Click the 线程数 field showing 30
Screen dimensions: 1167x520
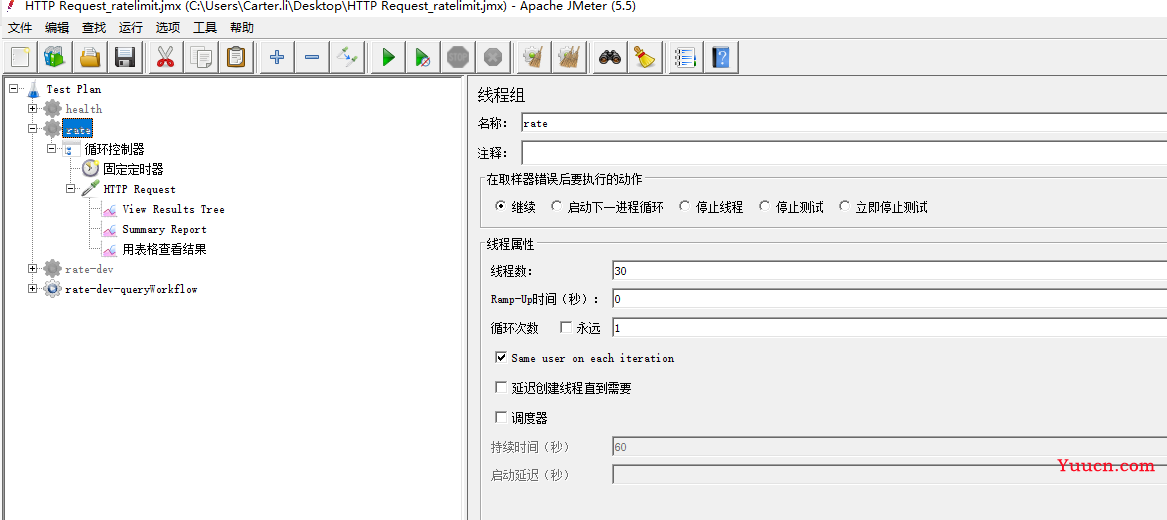(x=889, y=271)
